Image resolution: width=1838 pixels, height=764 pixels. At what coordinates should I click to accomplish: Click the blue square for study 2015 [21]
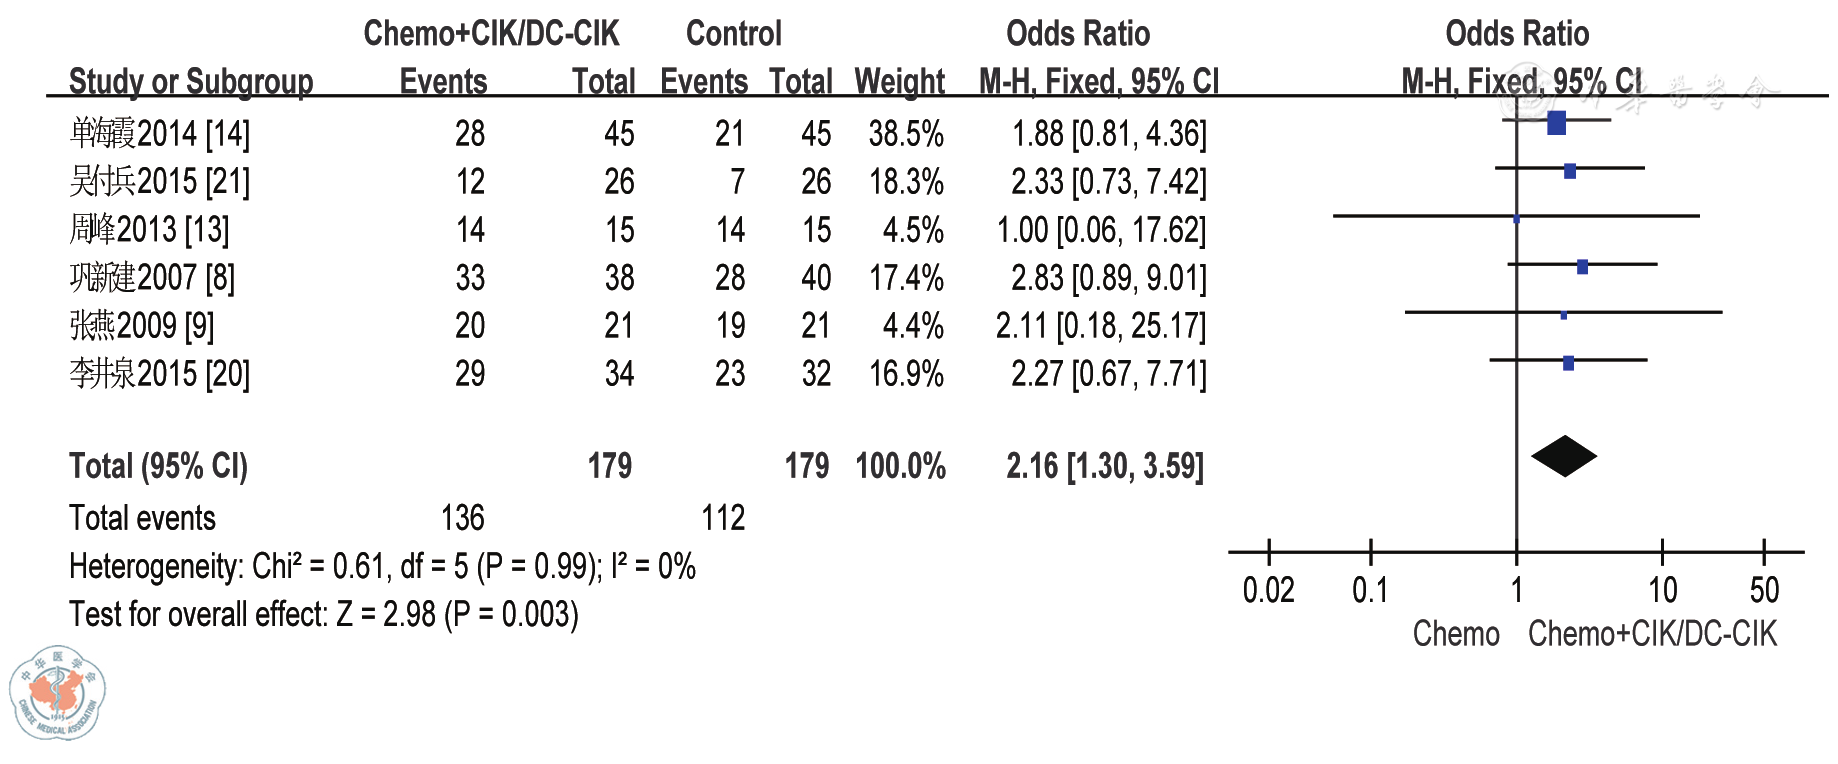point(1569,171)
